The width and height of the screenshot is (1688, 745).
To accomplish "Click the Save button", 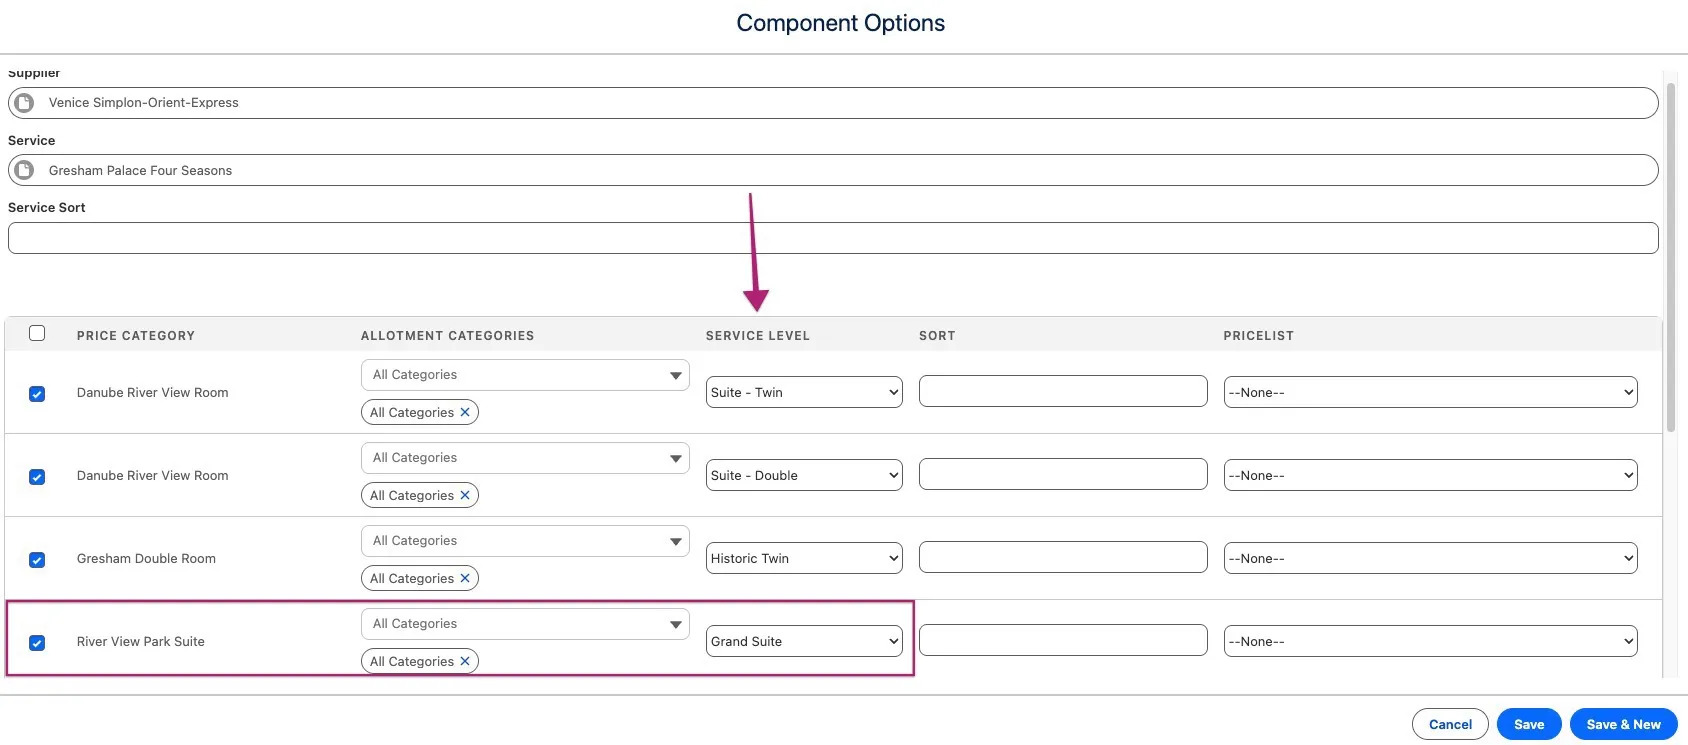I will (1528, 724).
